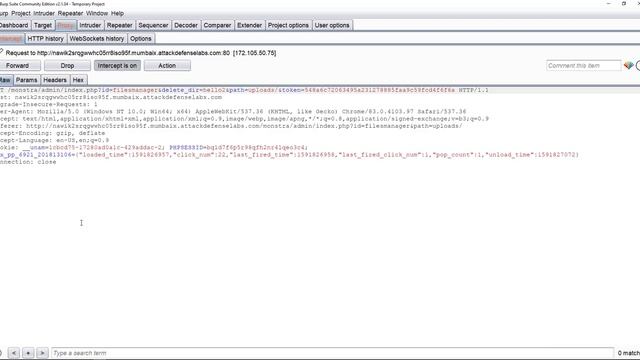The width and height of the screenshot is (640, 360).
Task: Select the Proxy main tab
Action: click(65, 25)
